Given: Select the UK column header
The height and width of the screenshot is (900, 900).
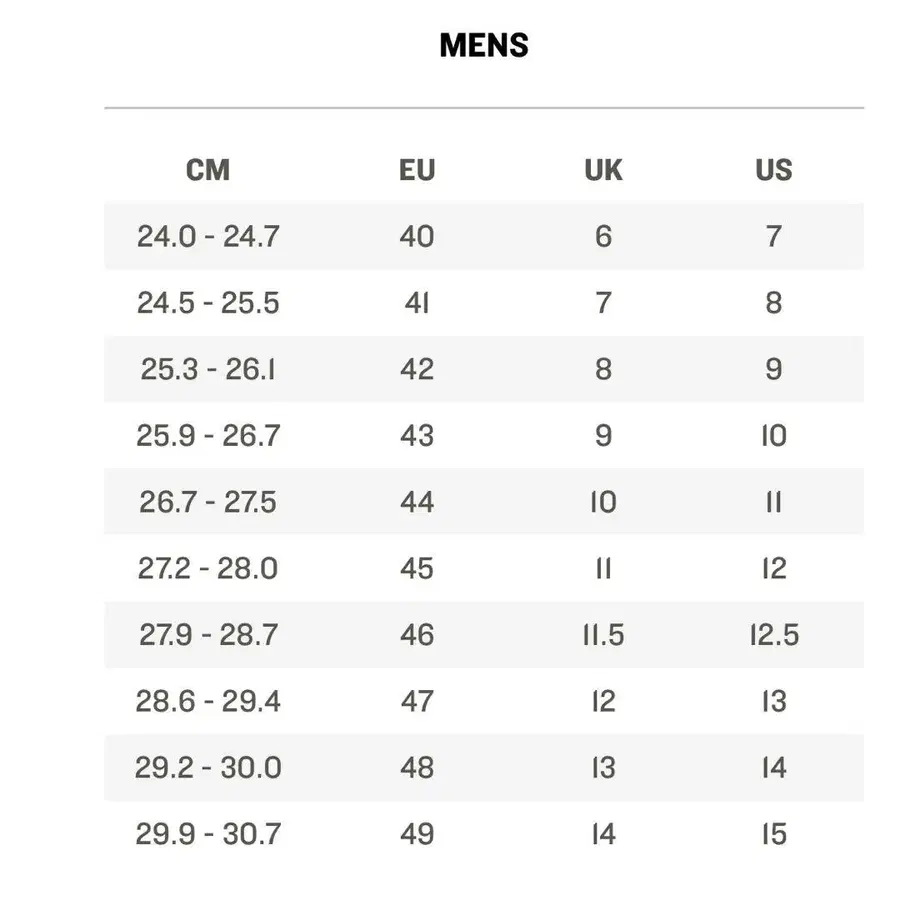Looking at the screenshot, I should click(x=603, y=170).
